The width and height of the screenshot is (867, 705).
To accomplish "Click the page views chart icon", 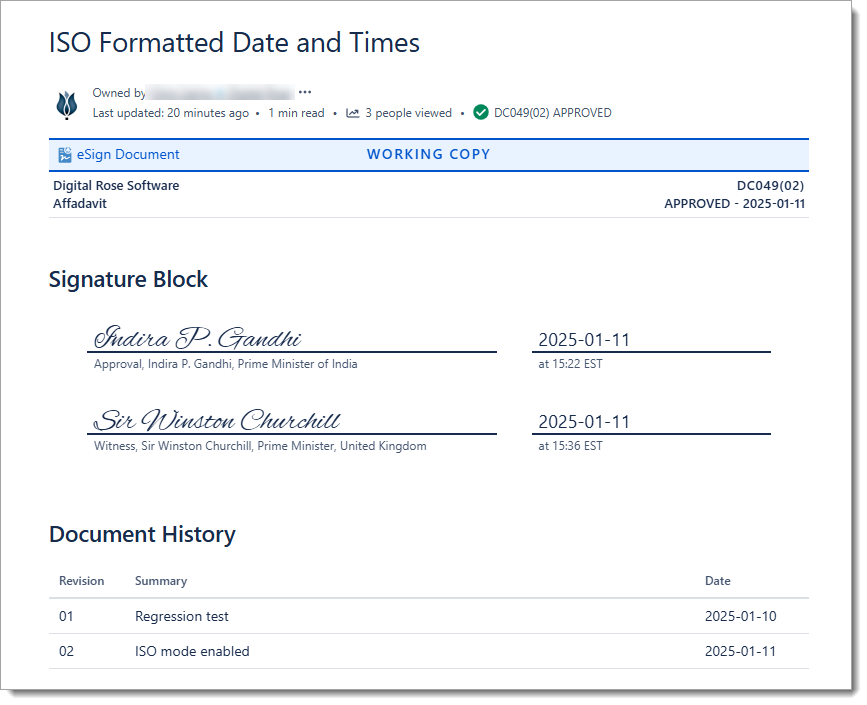I will pyautogui.click(x=352, y=113).
